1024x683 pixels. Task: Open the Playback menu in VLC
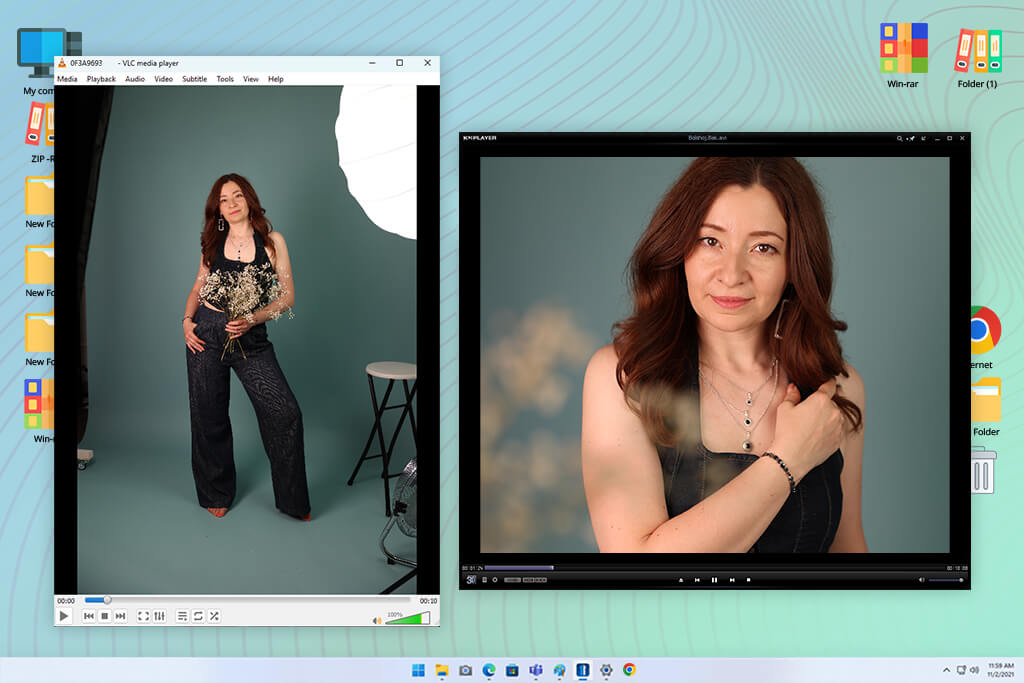101,79
